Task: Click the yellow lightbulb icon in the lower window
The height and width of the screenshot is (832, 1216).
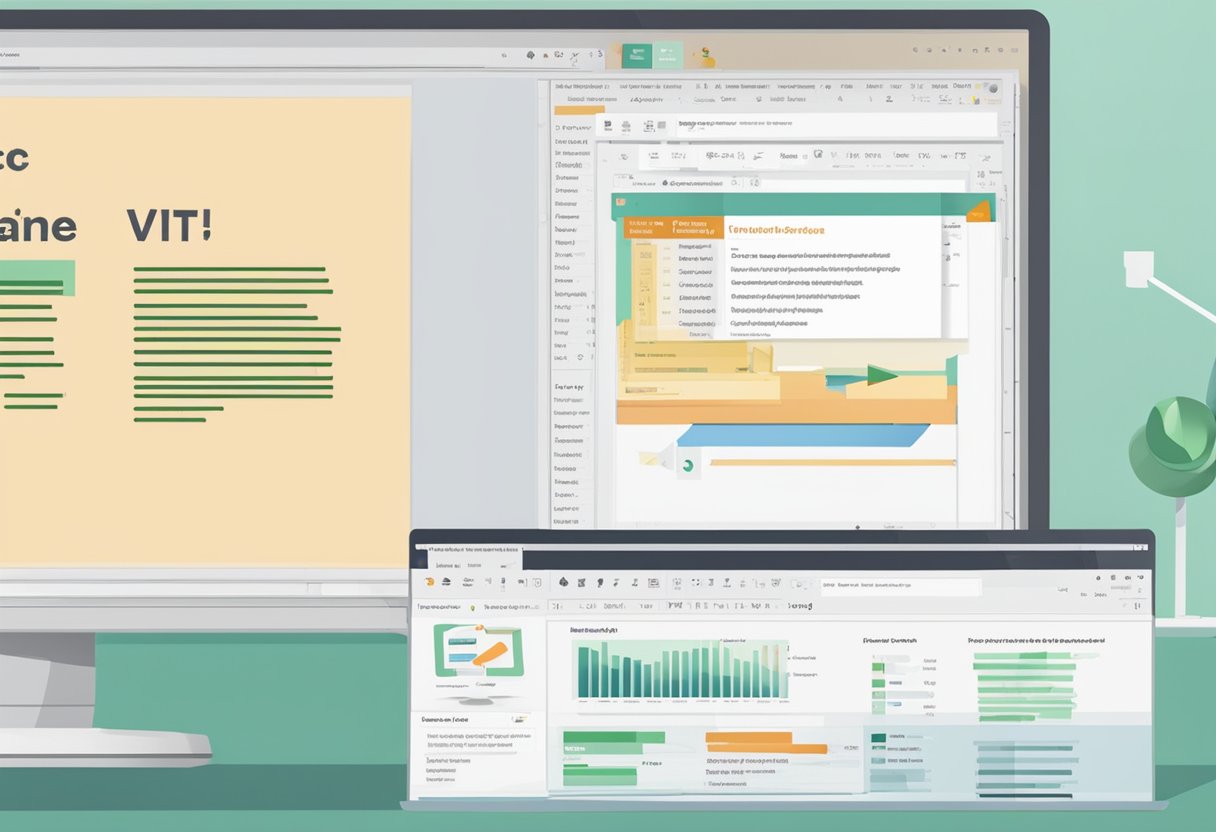Action: coord(471,606)
